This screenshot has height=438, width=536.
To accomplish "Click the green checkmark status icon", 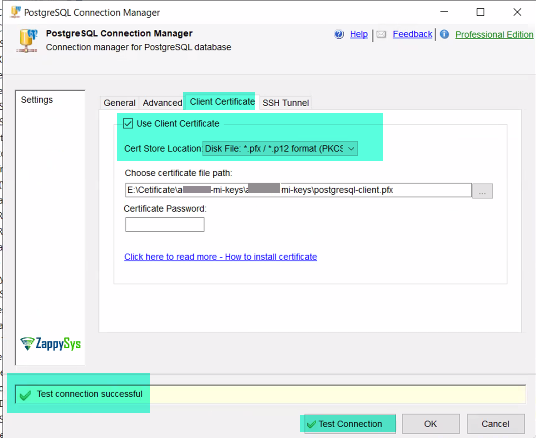I will click(25, 395).
